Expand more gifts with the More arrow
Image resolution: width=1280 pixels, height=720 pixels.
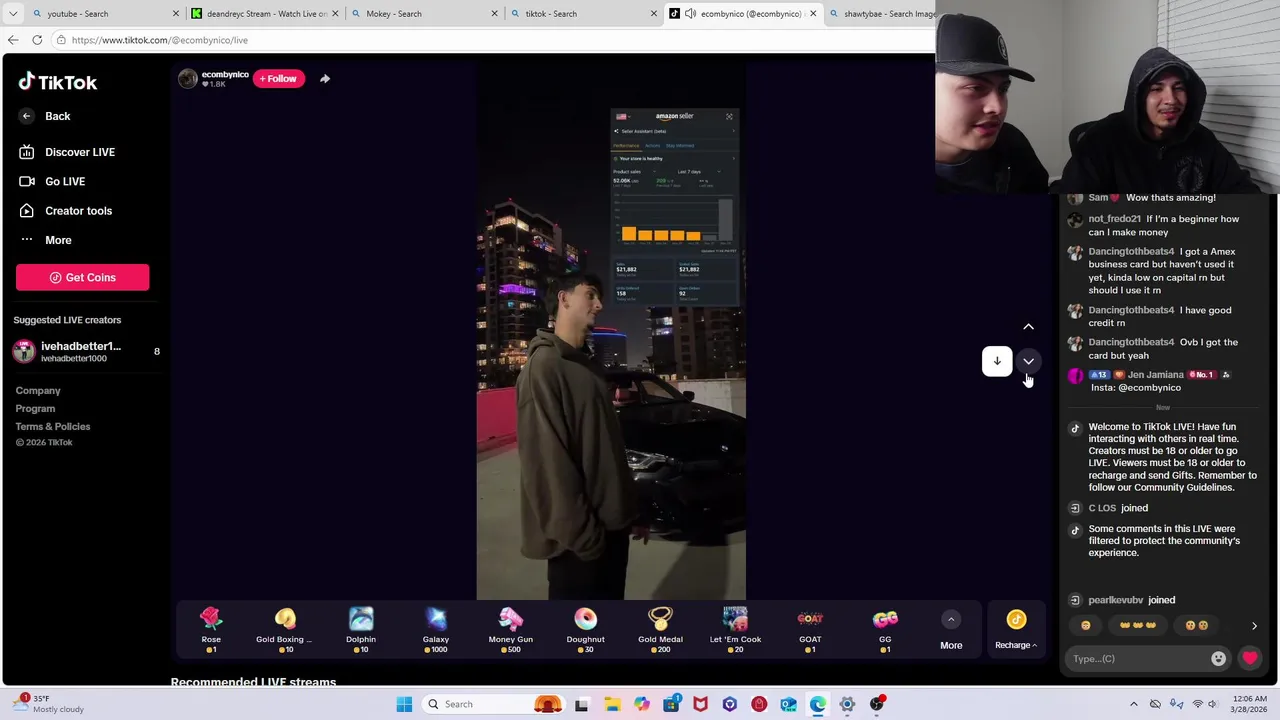951,631
